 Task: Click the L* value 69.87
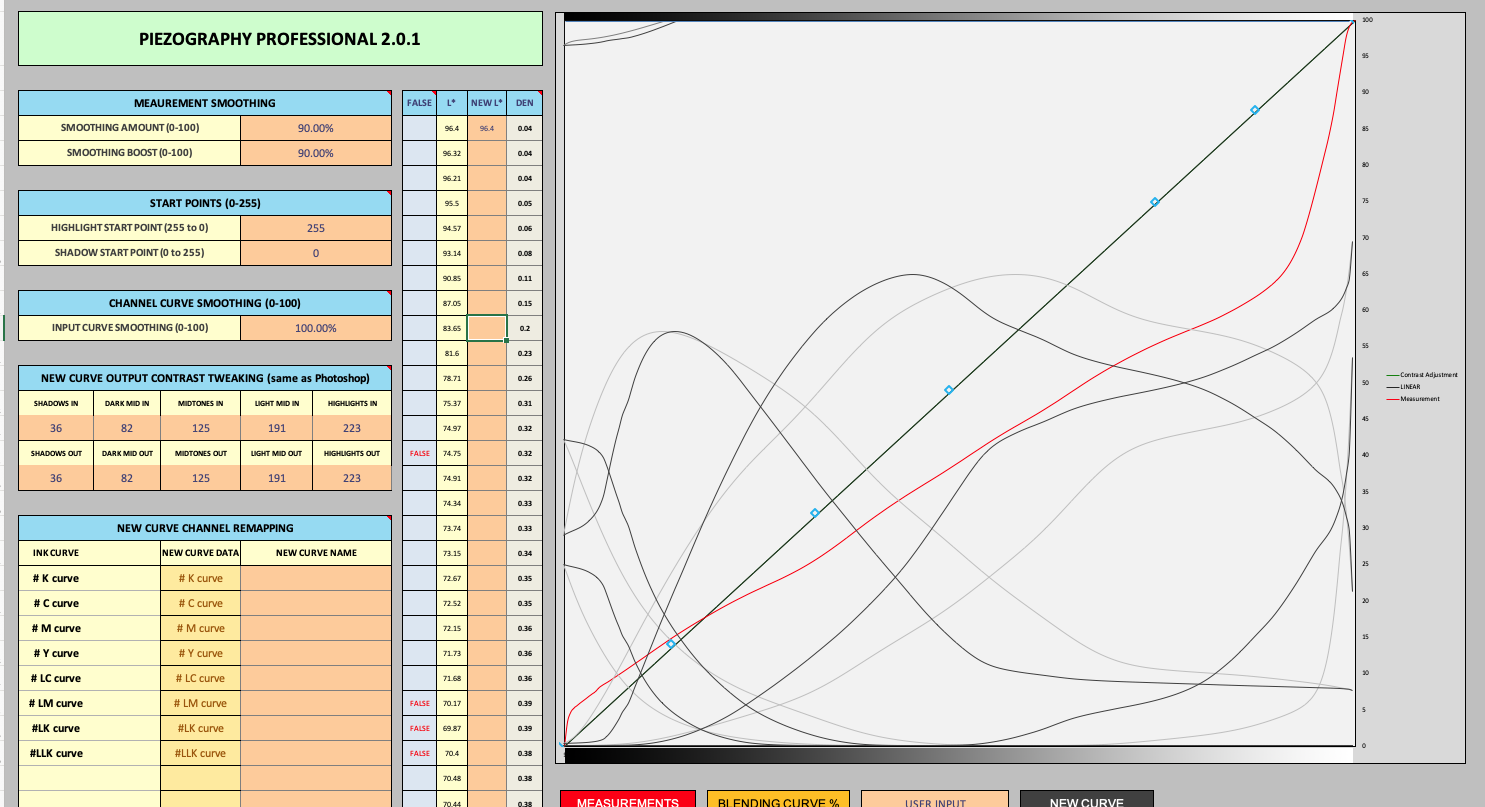pyautogui.click(x=451, y=728)
